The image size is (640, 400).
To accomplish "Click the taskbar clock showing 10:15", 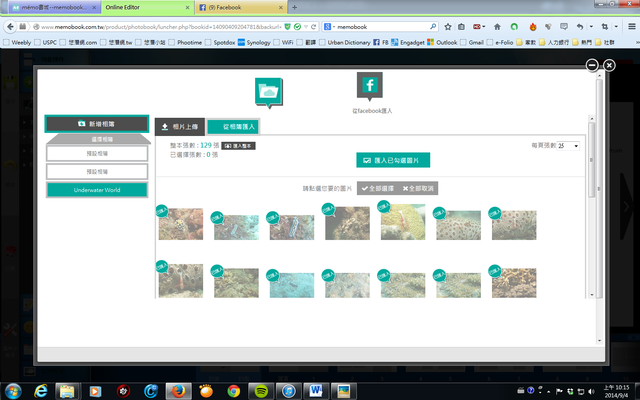I will click(616, 391).
